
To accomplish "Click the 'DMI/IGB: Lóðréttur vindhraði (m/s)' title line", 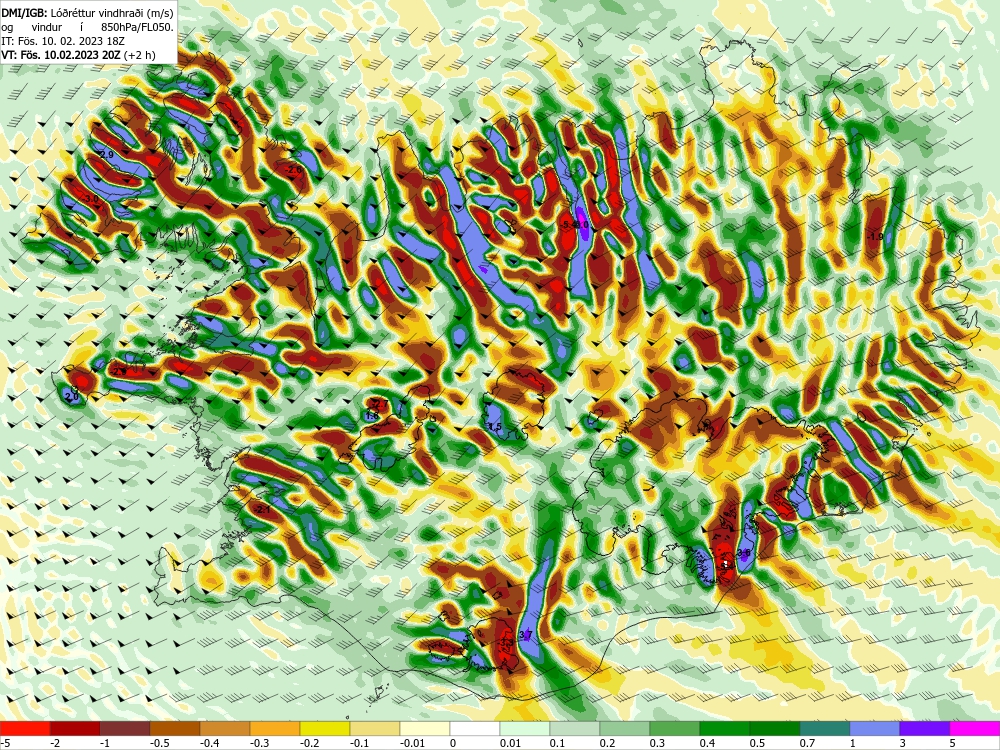I will pos(87,12).
